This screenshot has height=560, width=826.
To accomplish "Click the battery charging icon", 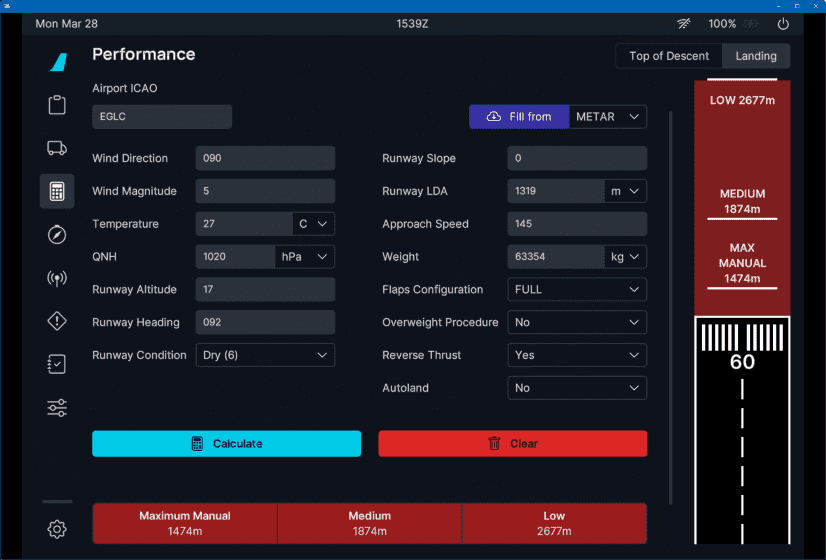I will 751,24.
